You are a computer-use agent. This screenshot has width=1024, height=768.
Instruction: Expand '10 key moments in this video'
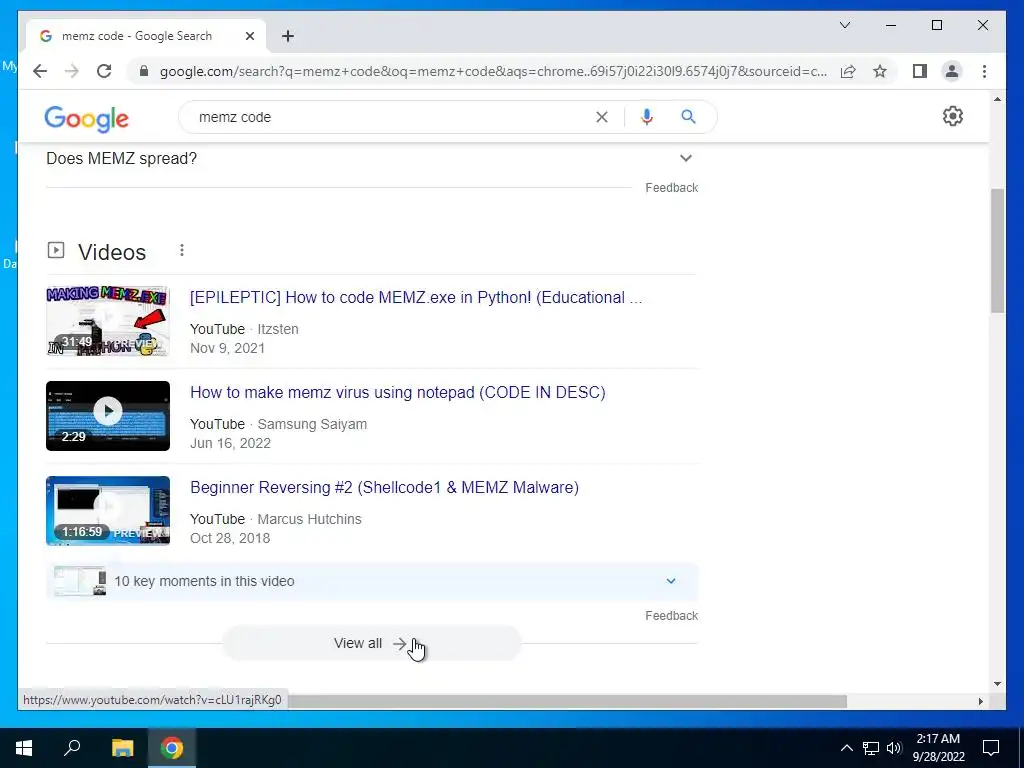[372, 581]
